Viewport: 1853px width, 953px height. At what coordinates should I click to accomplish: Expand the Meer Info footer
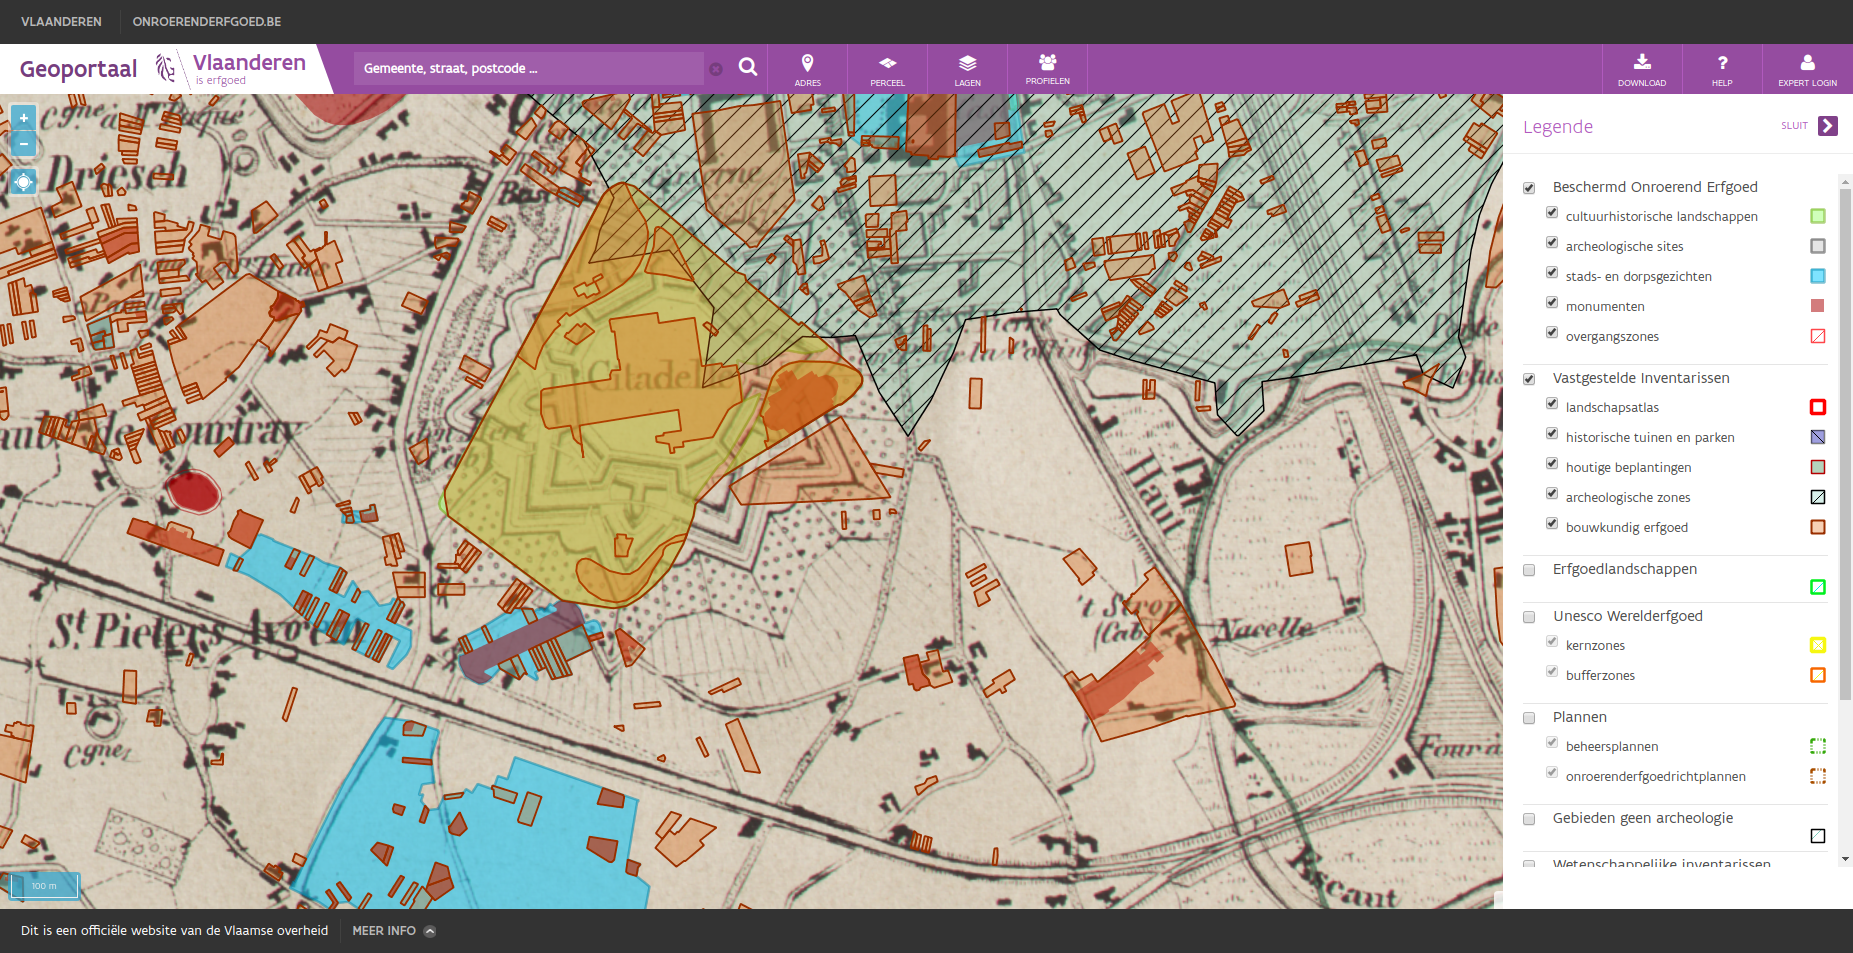point(394,931)
